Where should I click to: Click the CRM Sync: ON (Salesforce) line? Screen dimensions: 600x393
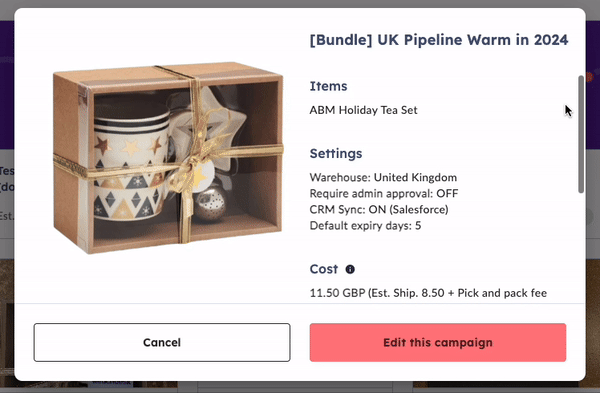pos(379,210)
